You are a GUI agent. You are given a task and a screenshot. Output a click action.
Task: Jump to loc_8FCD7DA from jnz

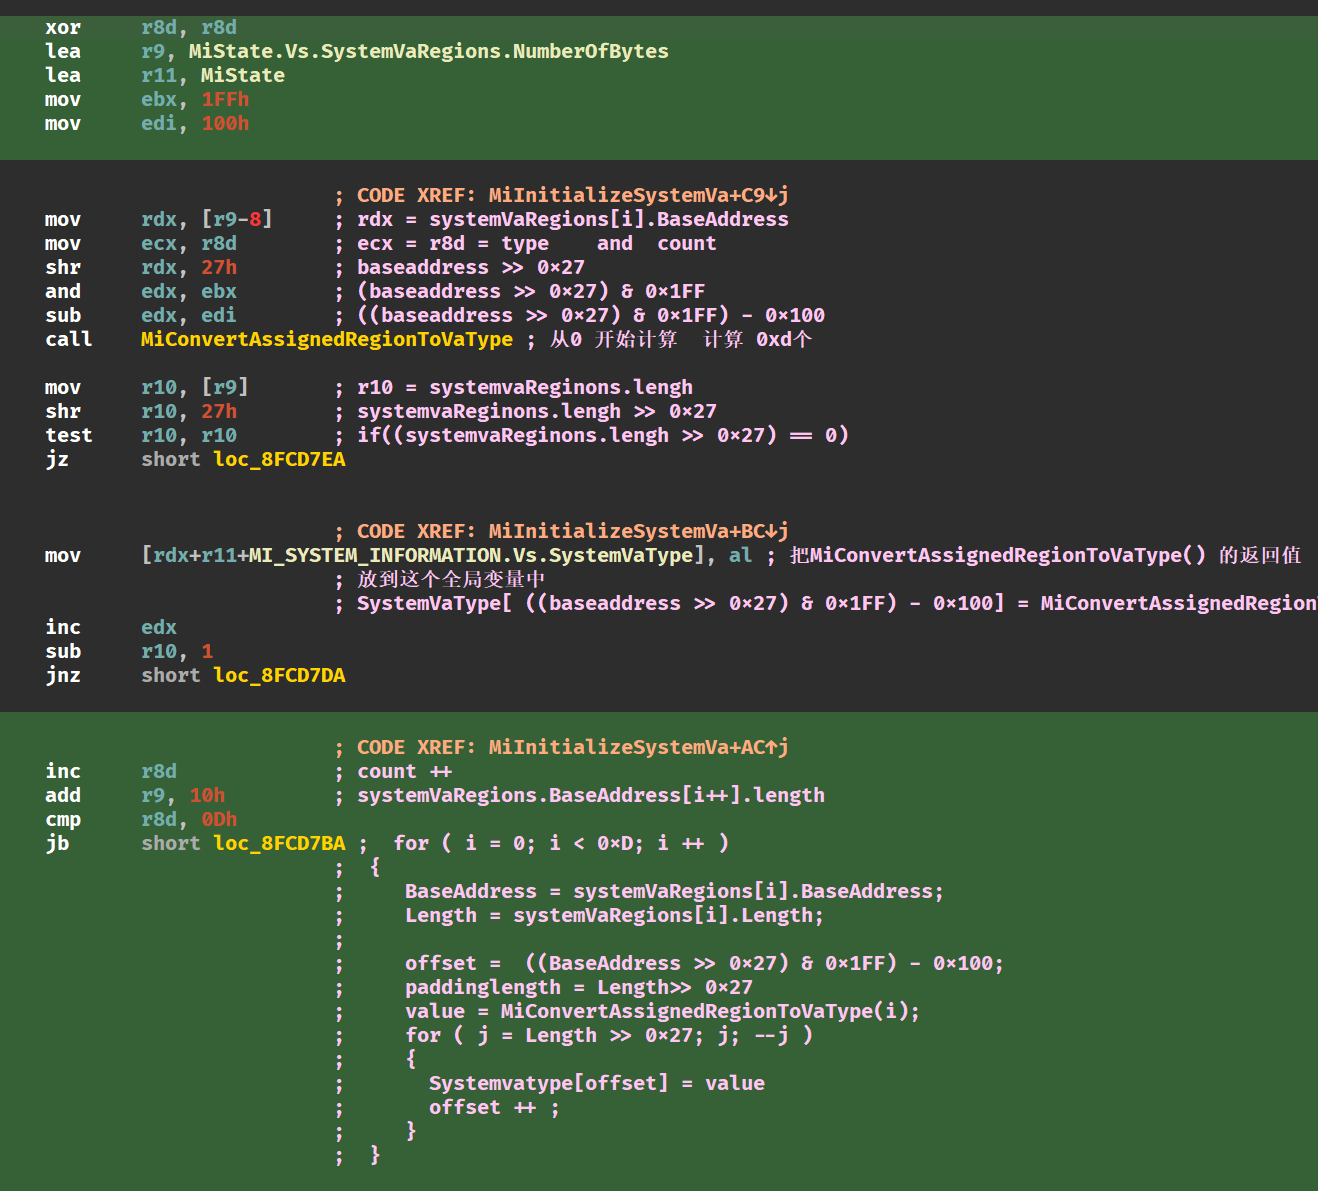tap(279, 675)
